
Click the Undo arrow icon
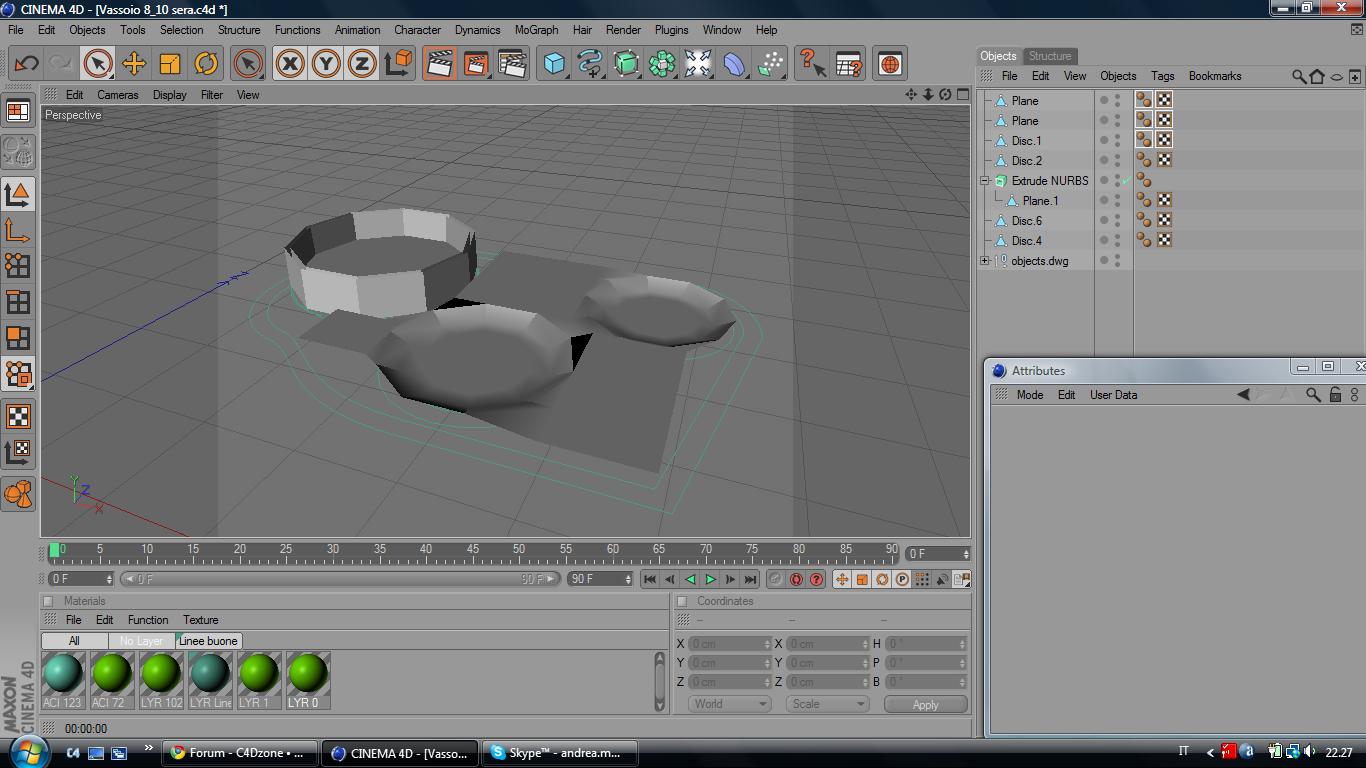click(x=26, y=64)
